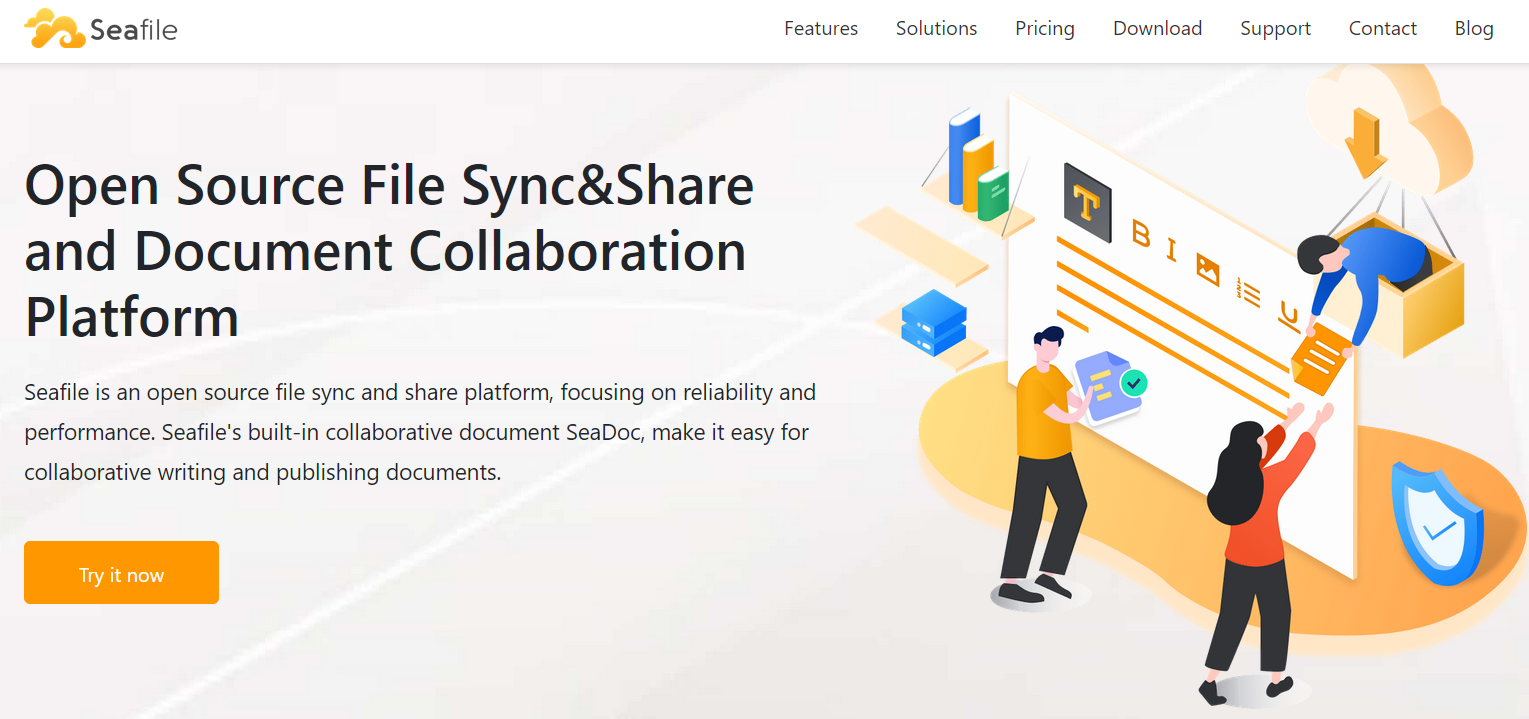The width and height of the screenshot is (1529, 719).
Task: Click the Try it now button
Action: tap(121, 573)
